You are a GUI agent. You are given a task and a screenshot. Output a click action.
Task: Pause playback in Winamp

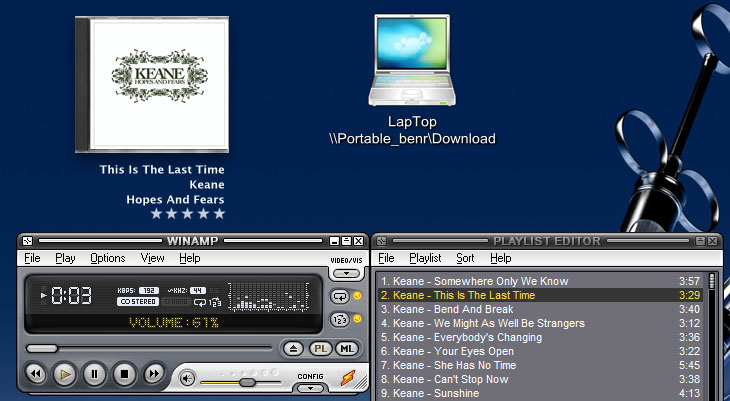coord(95,374)
